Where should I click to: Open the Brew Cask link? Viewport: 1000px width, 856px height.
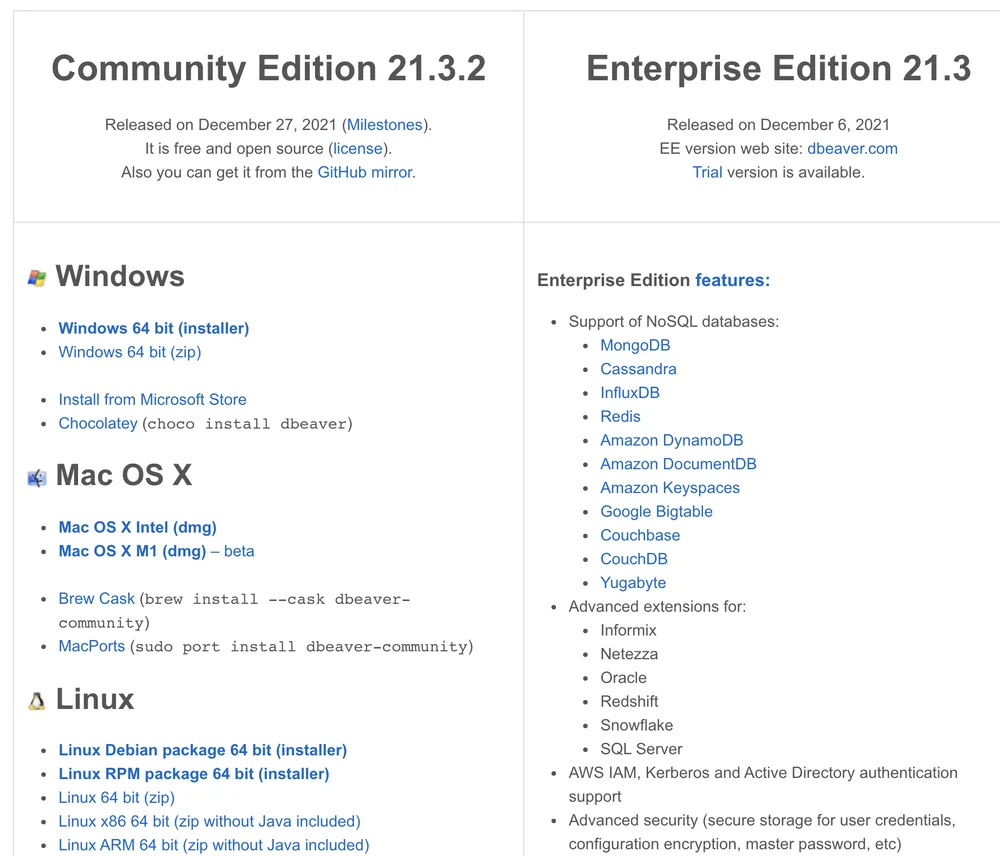click(96, 598)
